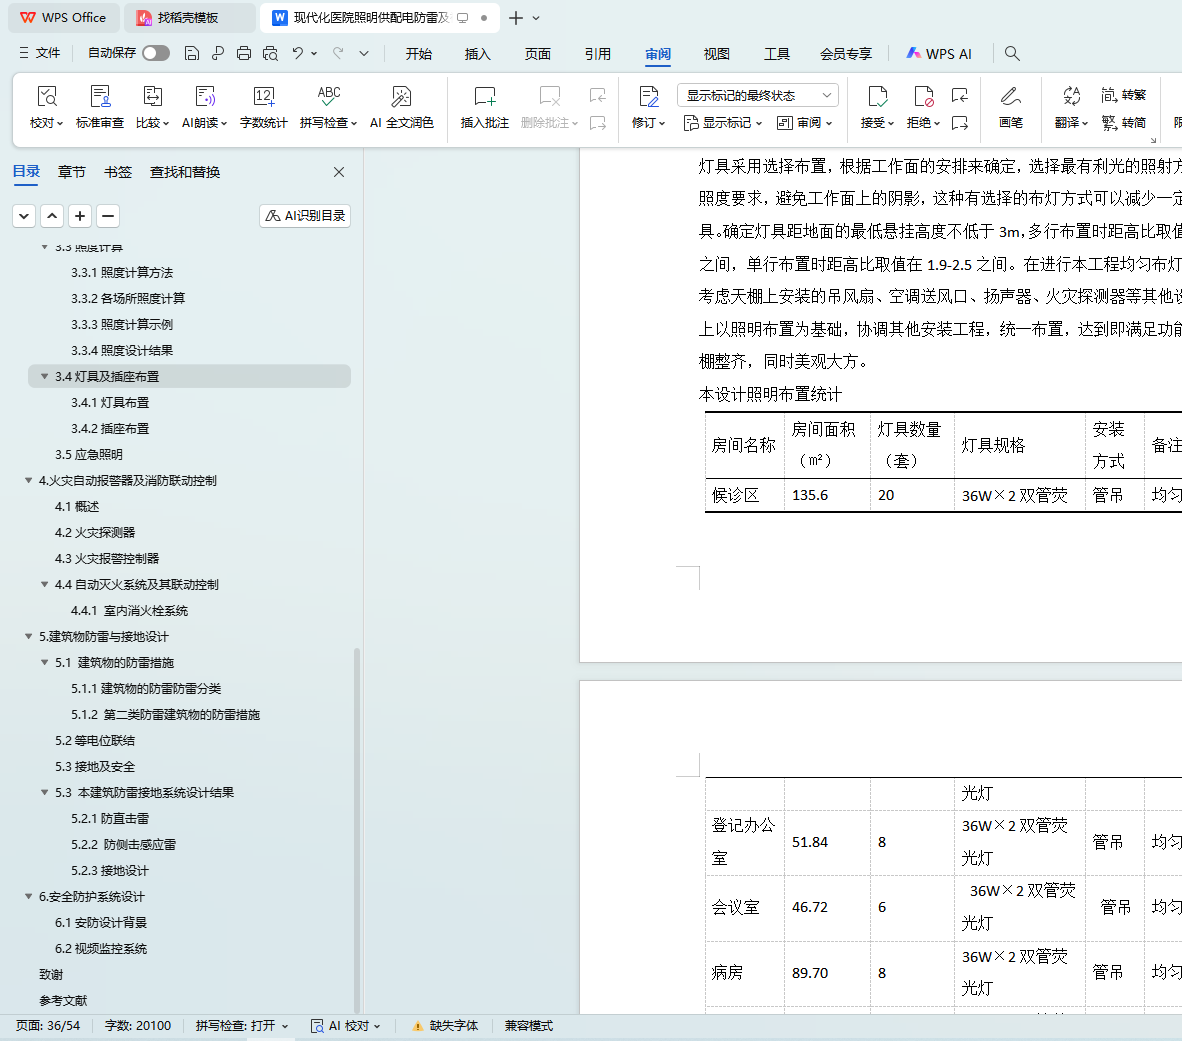Open the 显示标记的最终状态 dropdown

[757, 95]
